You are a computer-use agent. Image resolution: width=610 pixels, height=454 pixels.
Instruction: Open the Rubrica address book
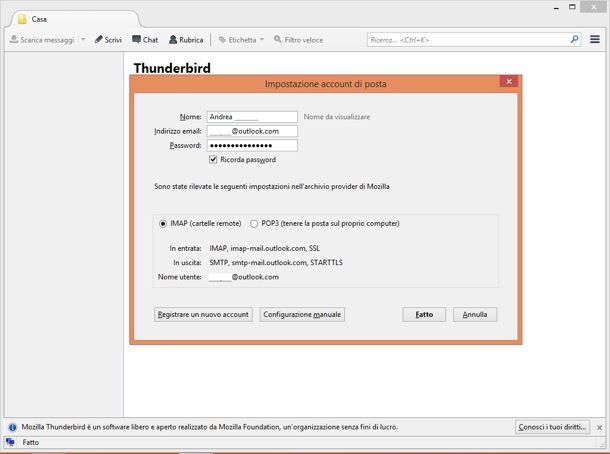(x=186, y=40)
